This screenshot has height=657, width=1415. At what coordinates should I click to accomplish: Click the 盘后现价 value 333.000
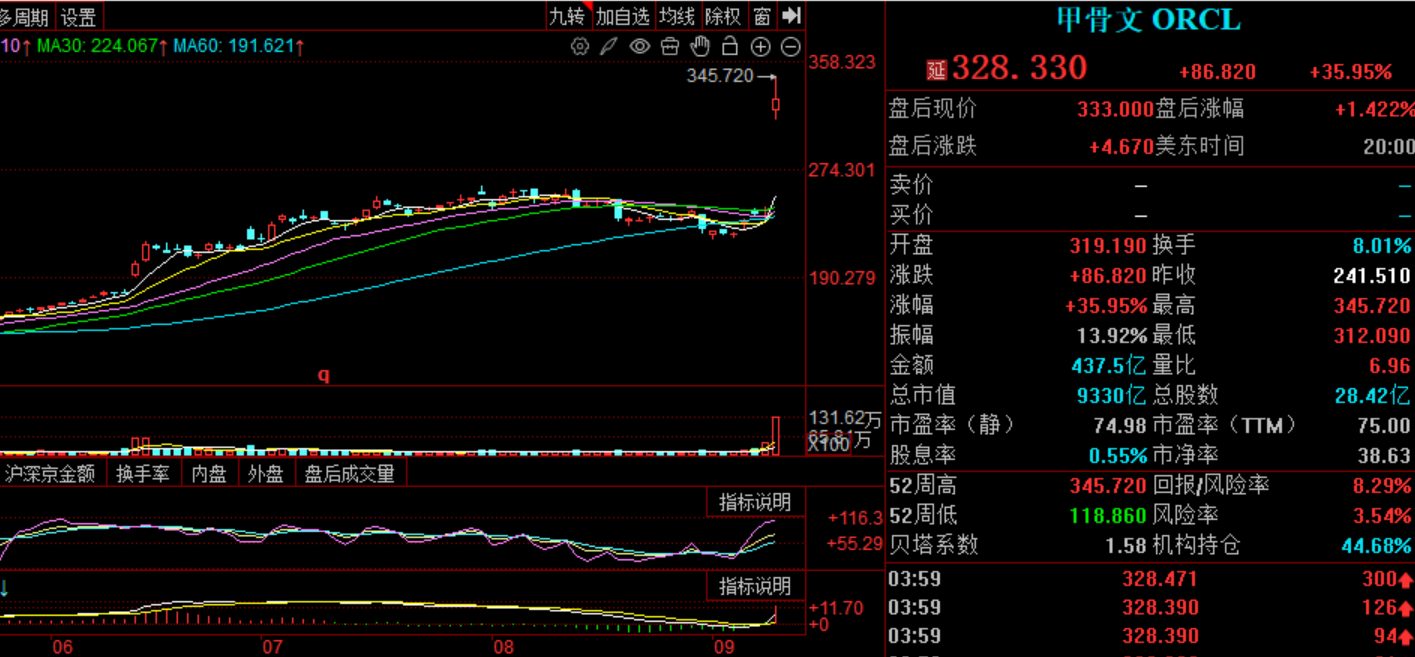click(1115, 109)
